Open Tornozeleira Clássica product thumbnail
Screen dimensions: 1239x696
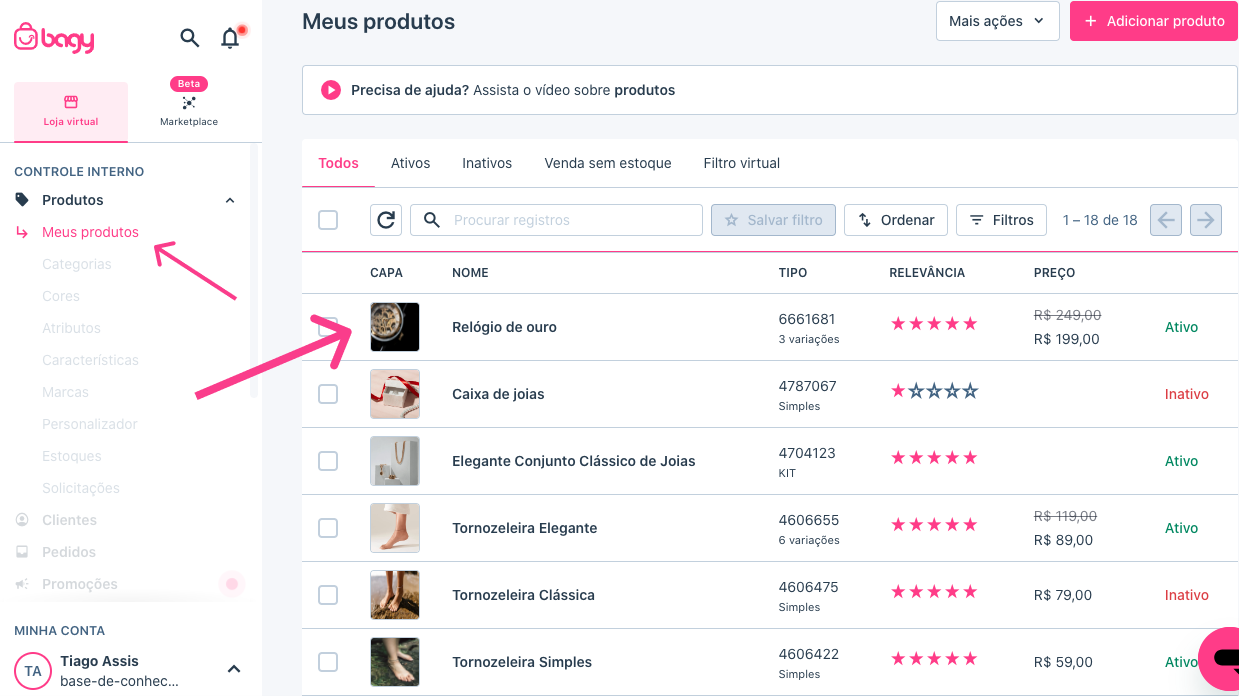pos(395,595)
